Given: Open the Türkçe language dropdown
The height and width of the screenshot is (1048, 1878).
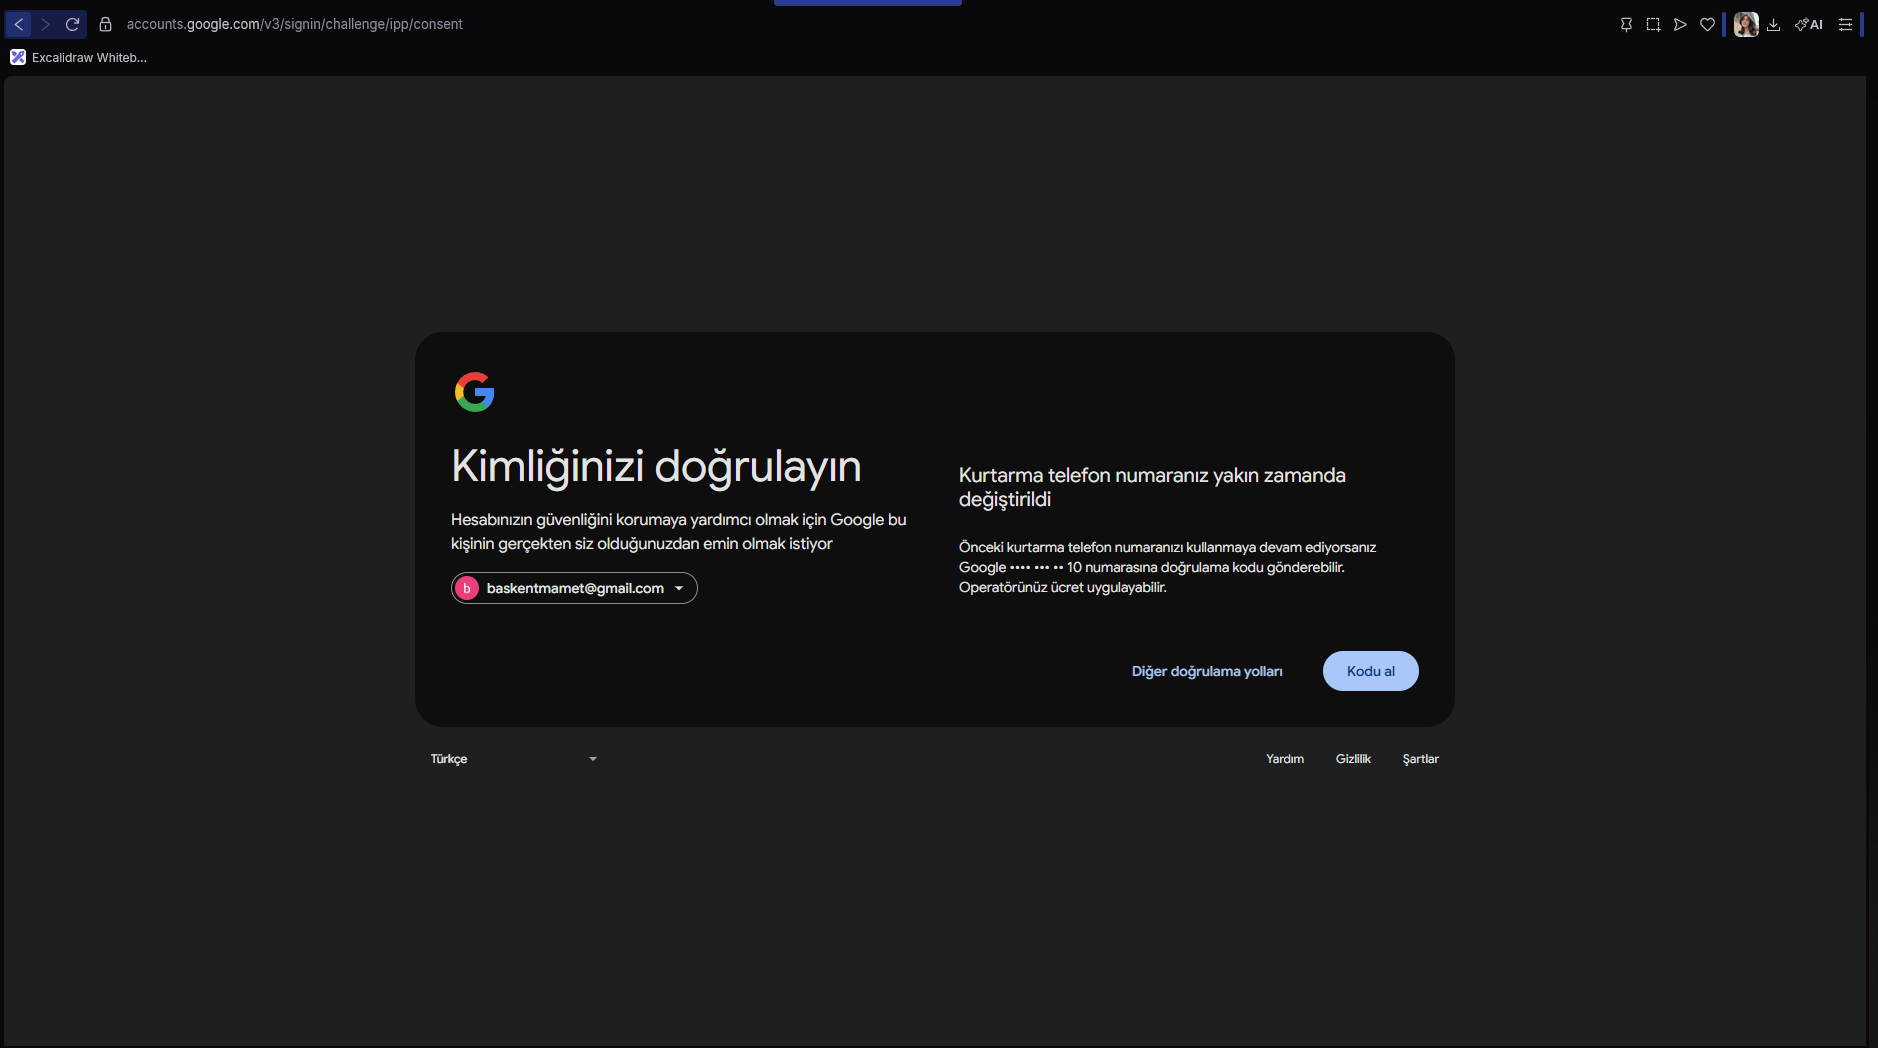Looking at the screenshot, I should coord(514,759).
